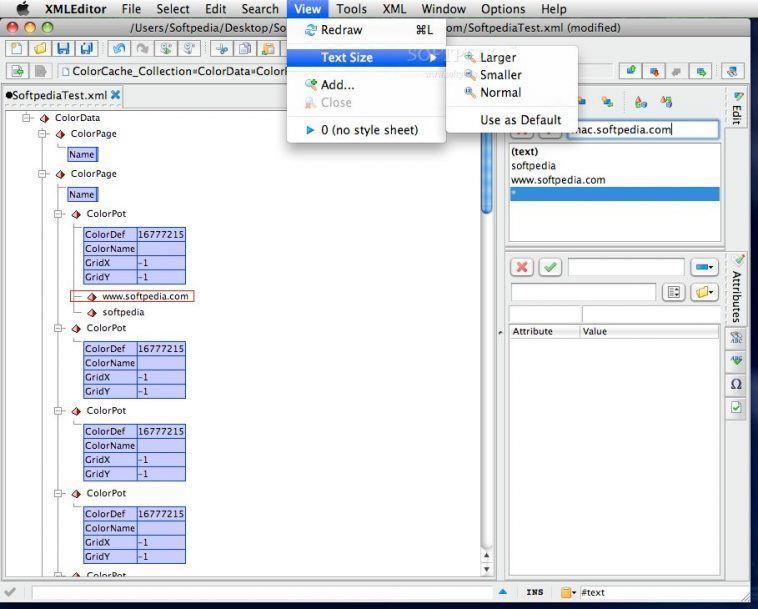This screenshot has width=758, height=609.
Task: Click the Copy toolbar icon
Action: (246, 48)
